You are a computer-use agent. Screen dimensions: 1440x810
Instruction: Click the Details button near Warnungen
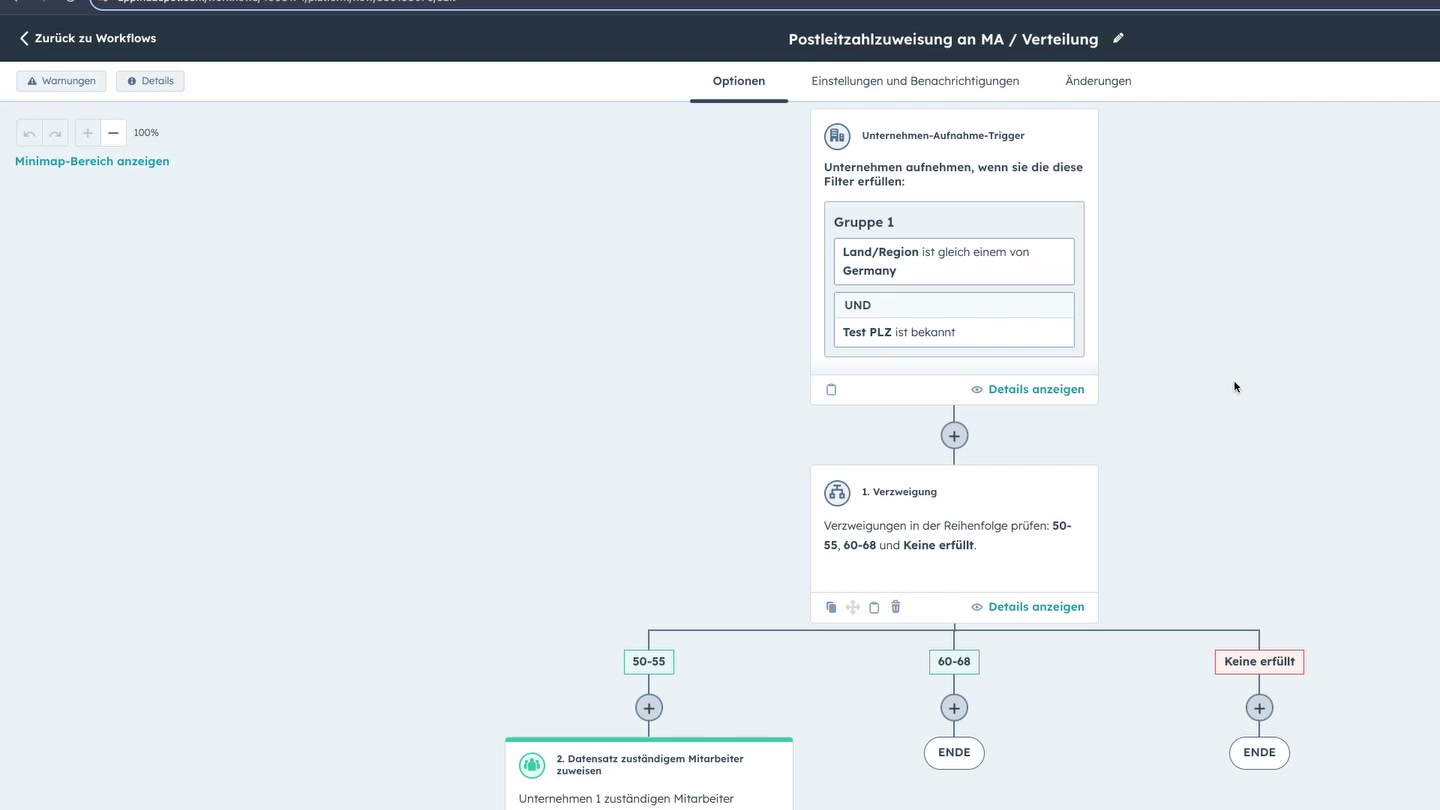pos(150,81)
